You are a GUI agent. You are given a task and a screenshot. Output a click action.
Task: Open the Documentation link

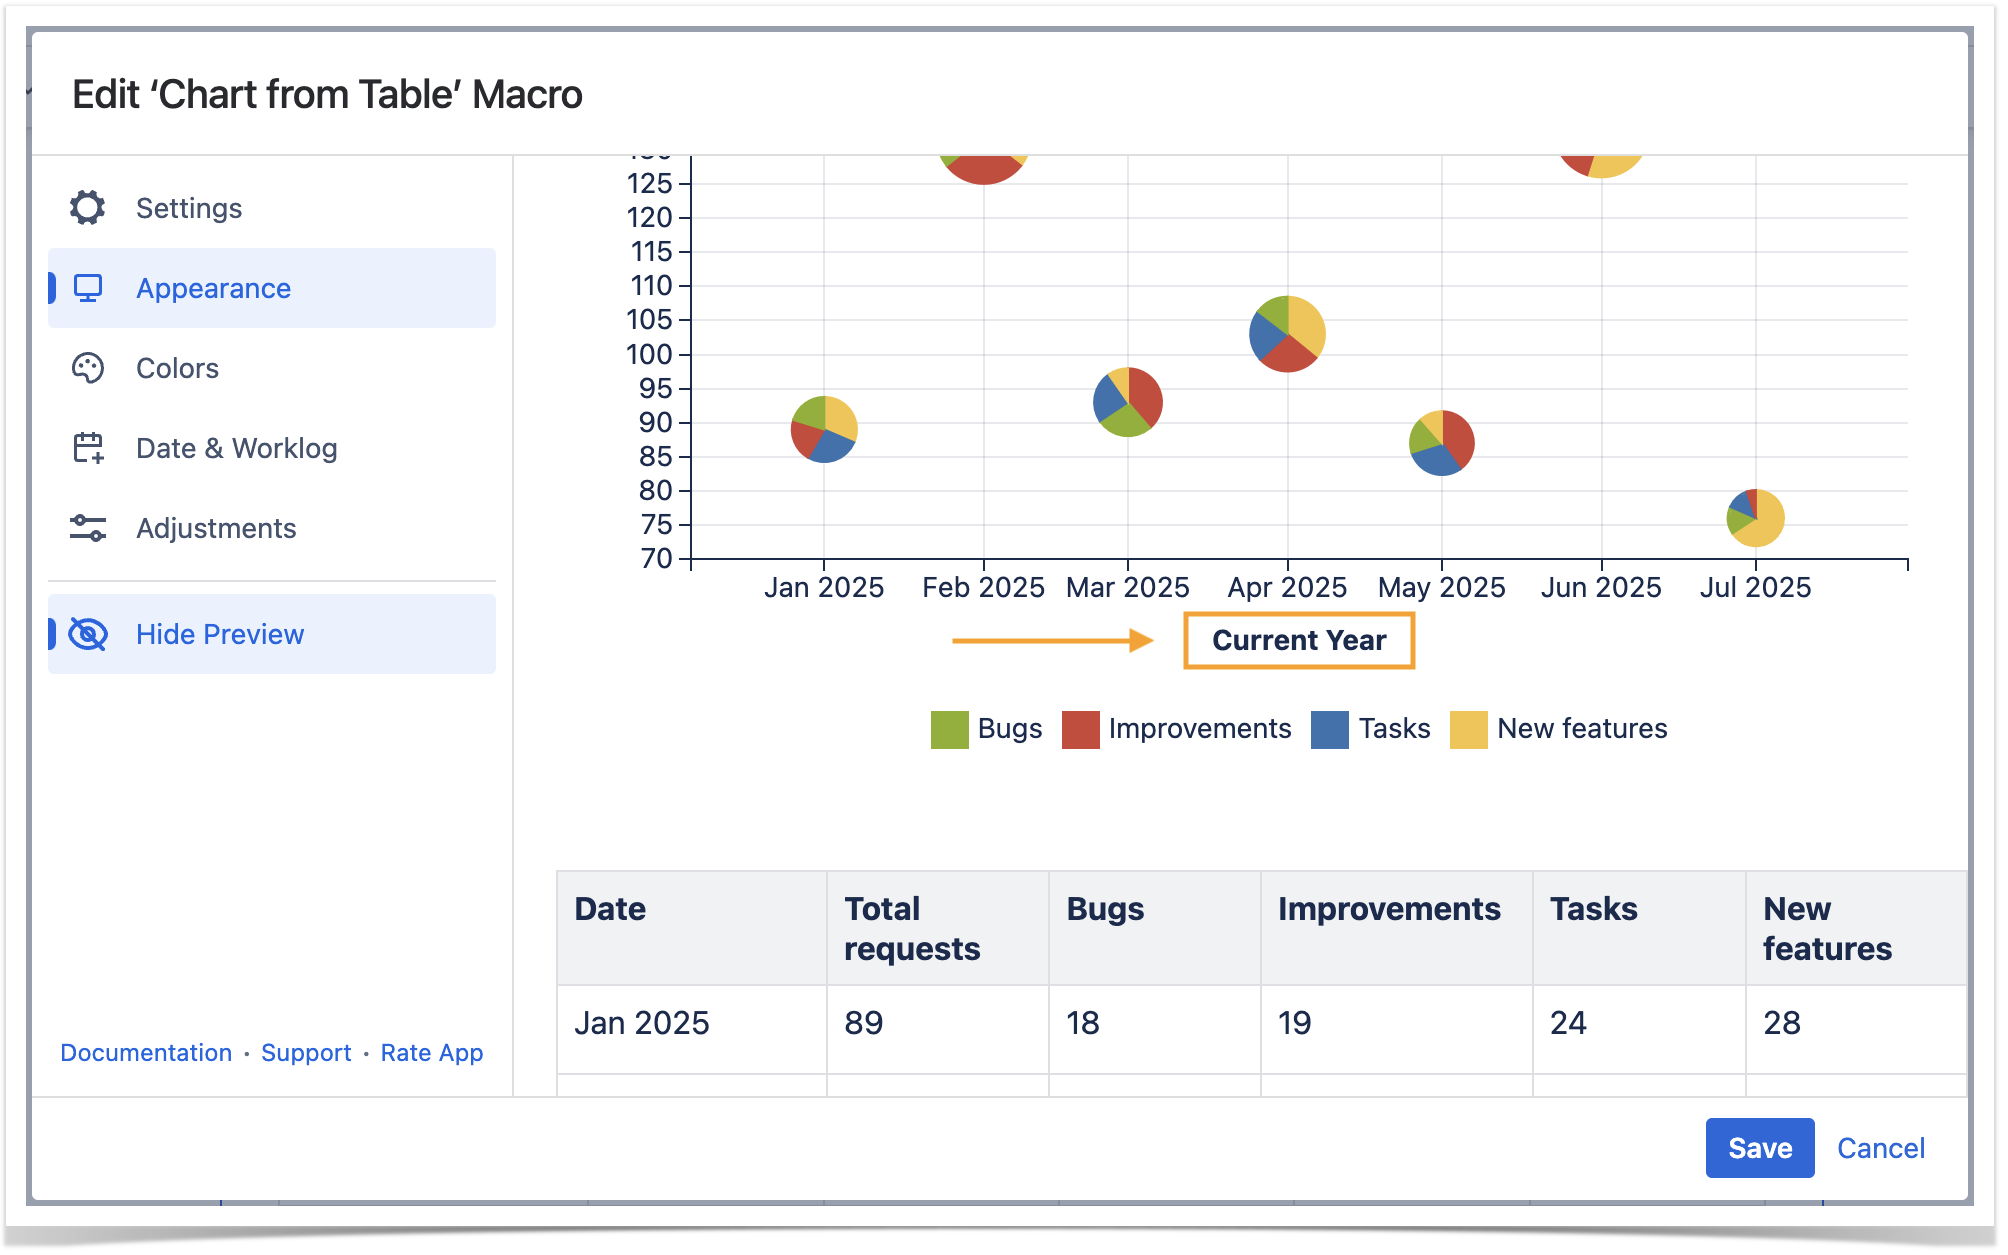pos(146,1053)
